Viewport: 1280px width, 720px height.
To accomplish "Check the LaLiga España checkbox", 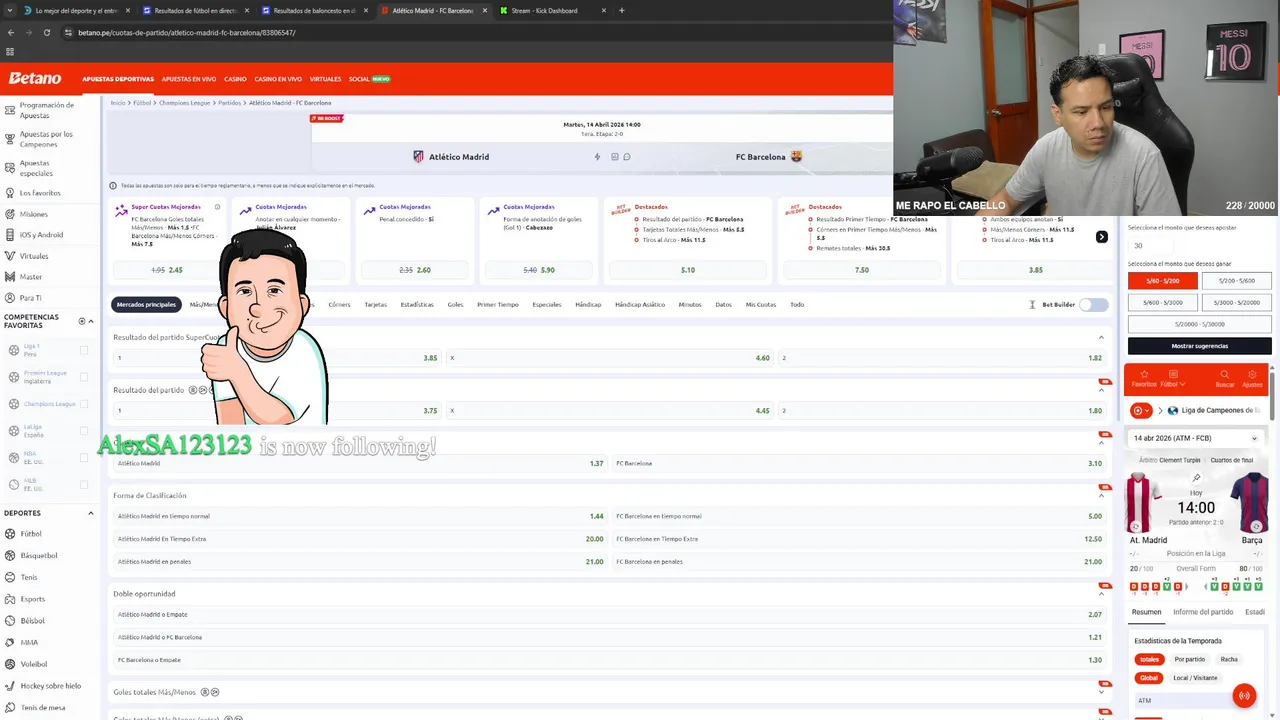I will (x=84, y=431).
